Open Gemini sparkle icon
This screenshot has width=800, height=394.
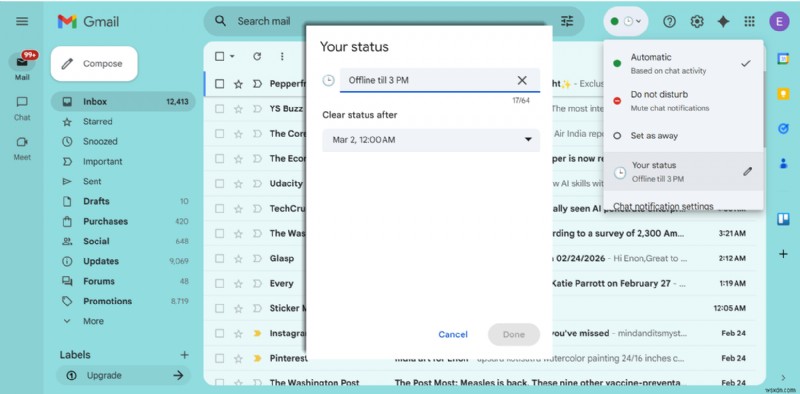click(x=723, y=21)
